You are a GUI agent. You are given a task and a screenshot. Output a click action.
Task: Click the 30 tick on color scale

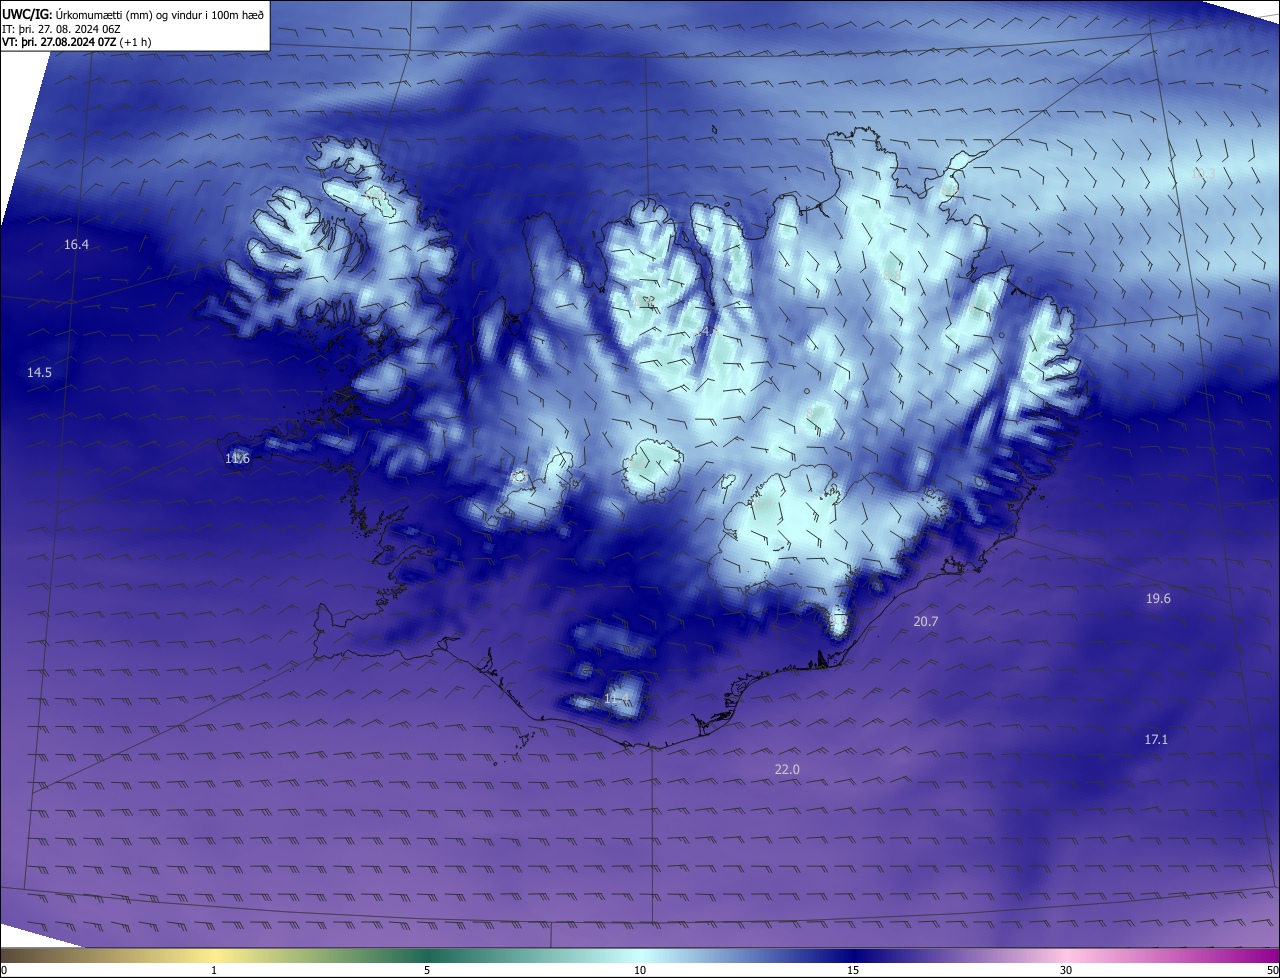[x=1066, y=970]
